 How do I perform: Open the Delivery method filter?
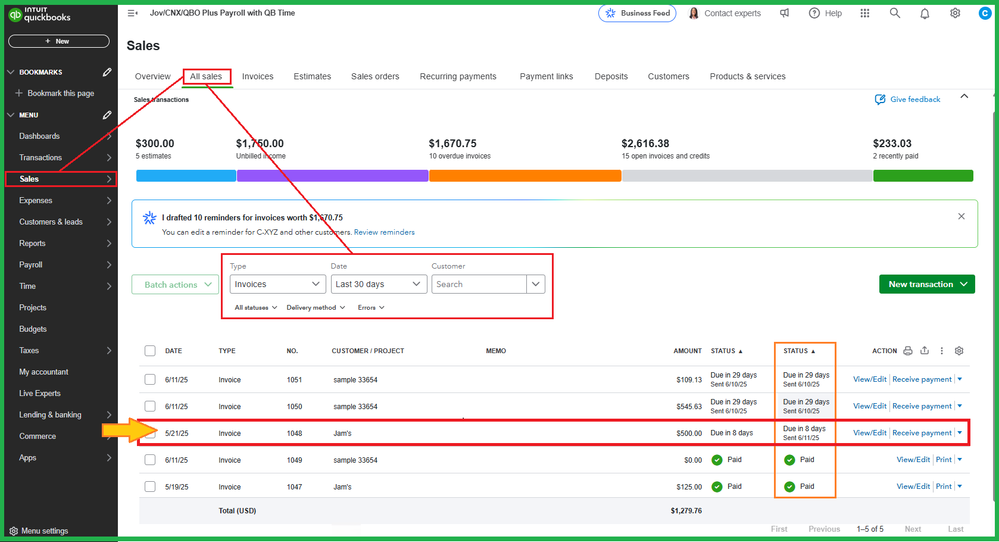click(x=315, y=308)
